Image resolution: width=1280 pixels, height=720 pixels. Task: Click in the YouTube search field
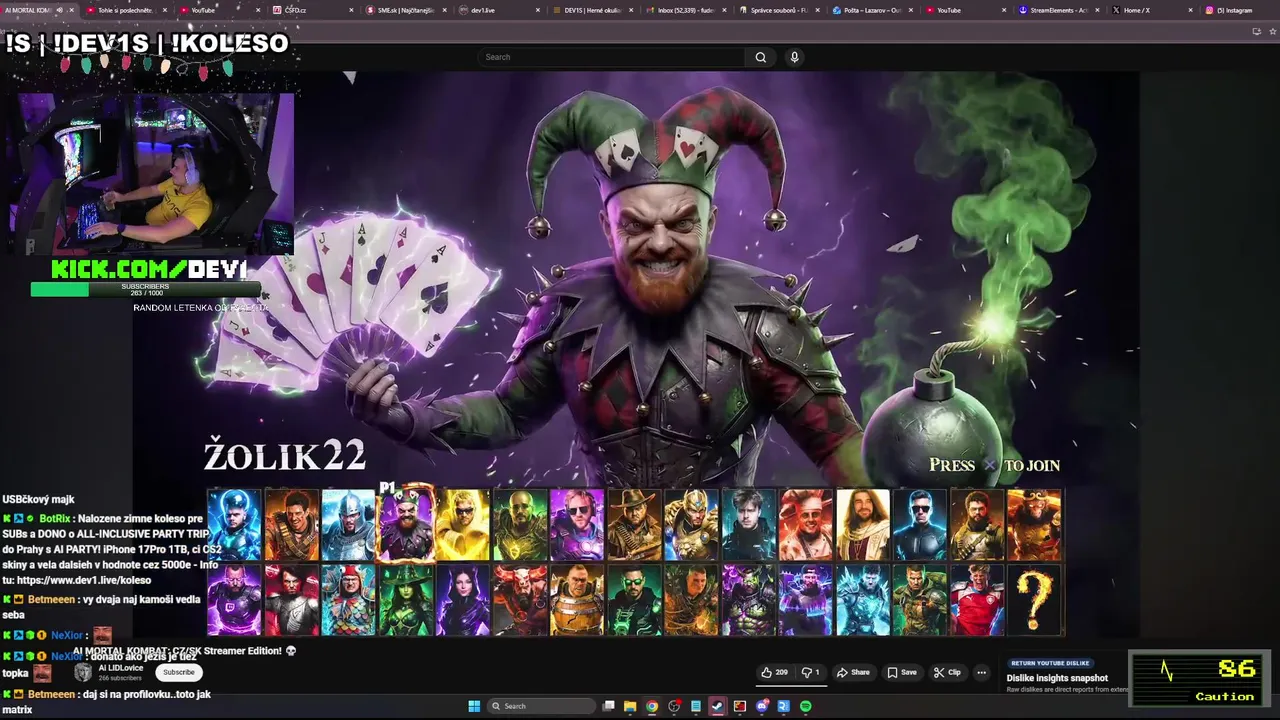(612, 57)
